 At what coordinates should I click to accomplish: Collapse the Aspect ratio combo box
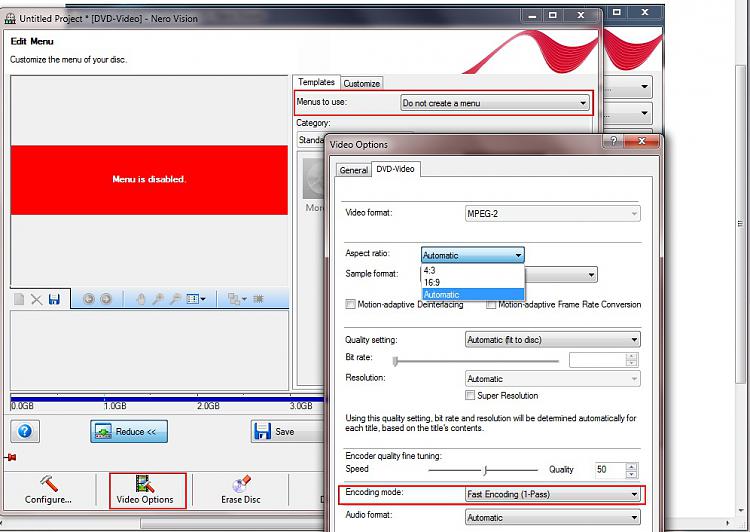click(473, 255)
